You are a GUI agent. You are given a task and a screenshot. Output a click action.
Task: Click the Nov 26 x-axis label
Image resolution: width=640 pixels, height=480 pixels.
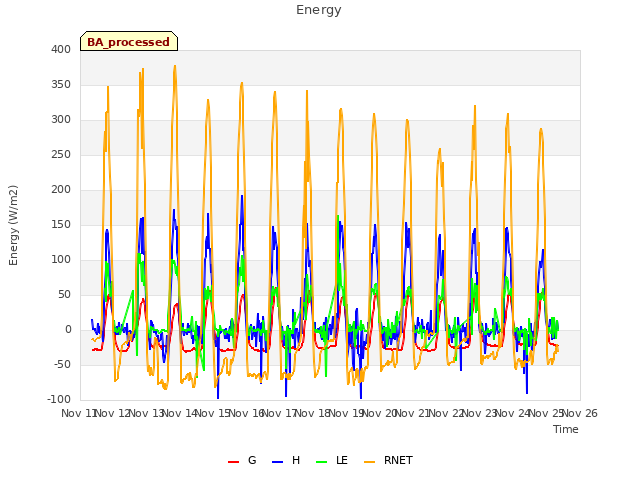(580, 413)
